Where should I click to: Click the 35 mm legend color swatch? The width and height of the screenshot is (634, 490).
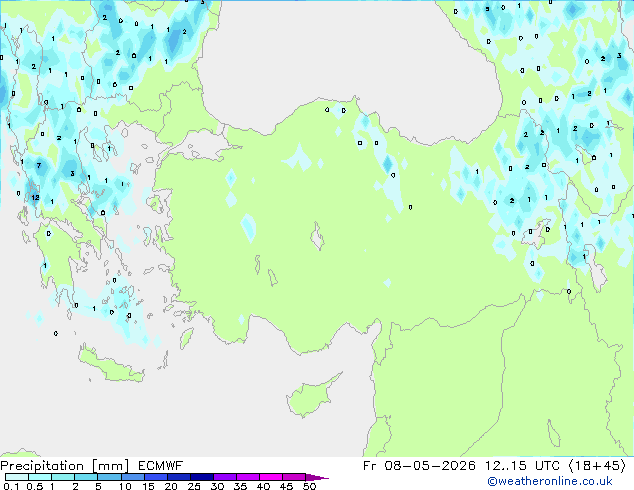(247, 477)
